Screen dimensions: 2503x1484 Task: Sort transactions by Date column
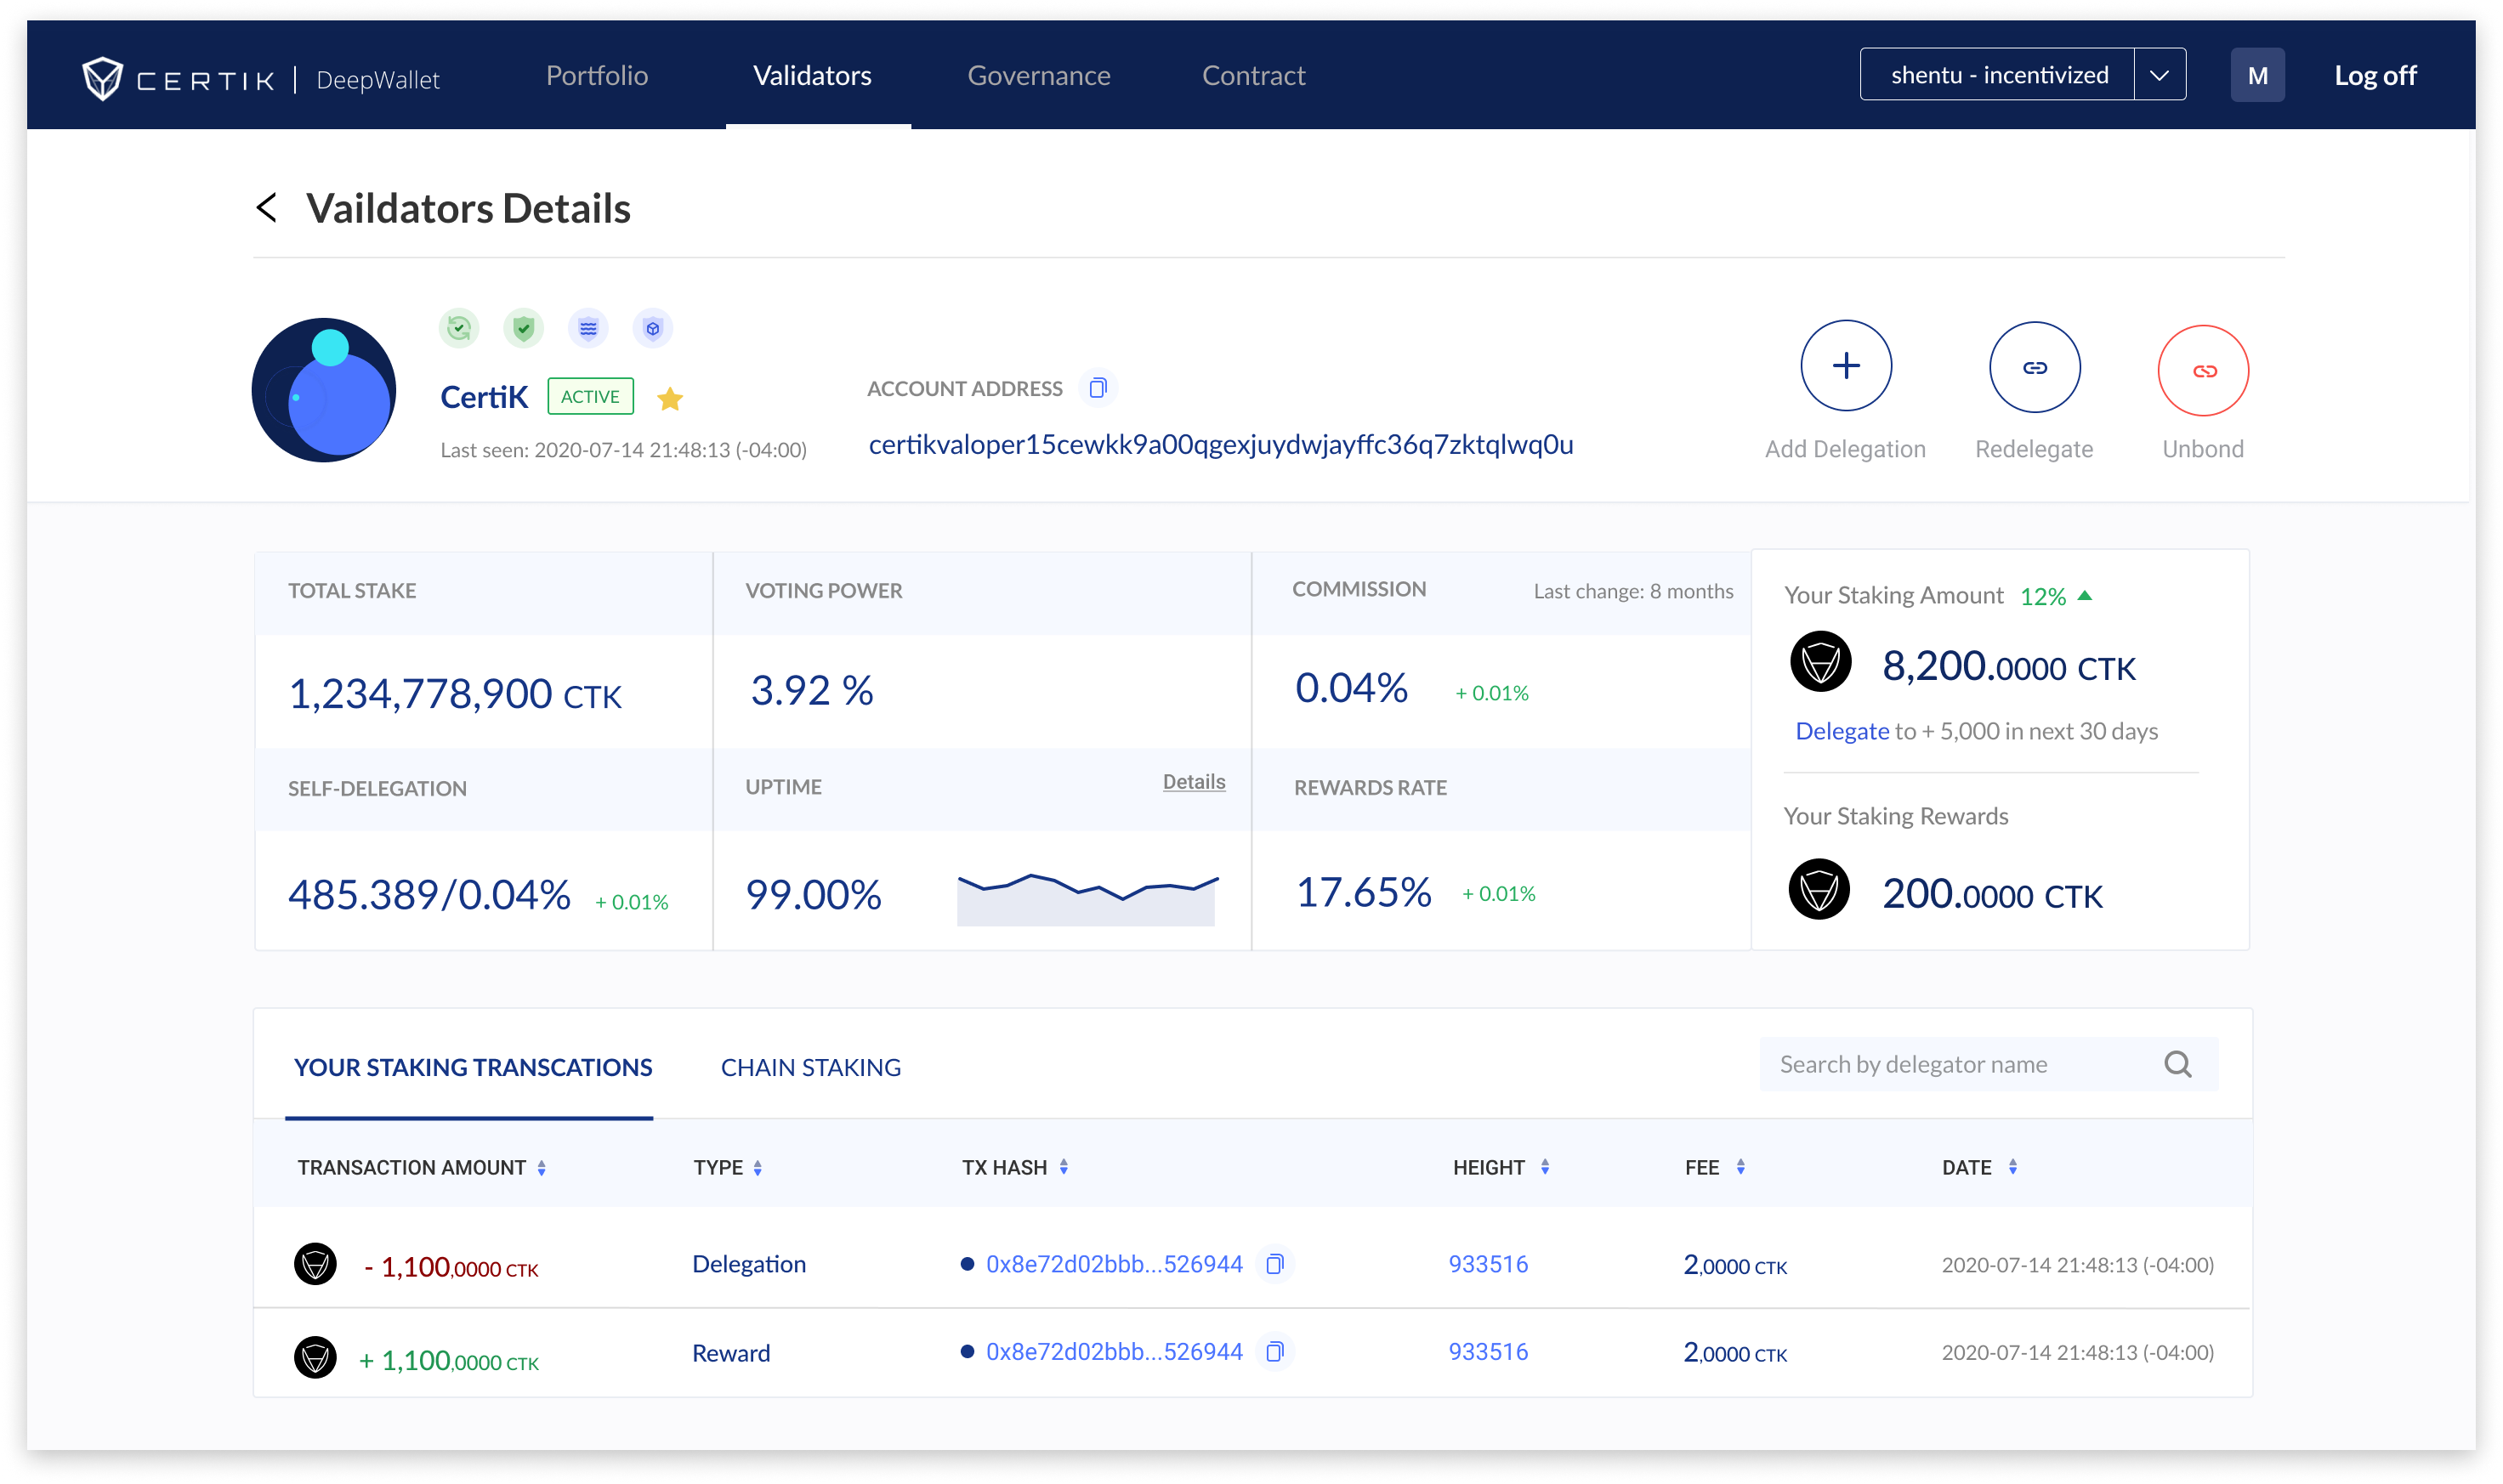[2012, 1167]
